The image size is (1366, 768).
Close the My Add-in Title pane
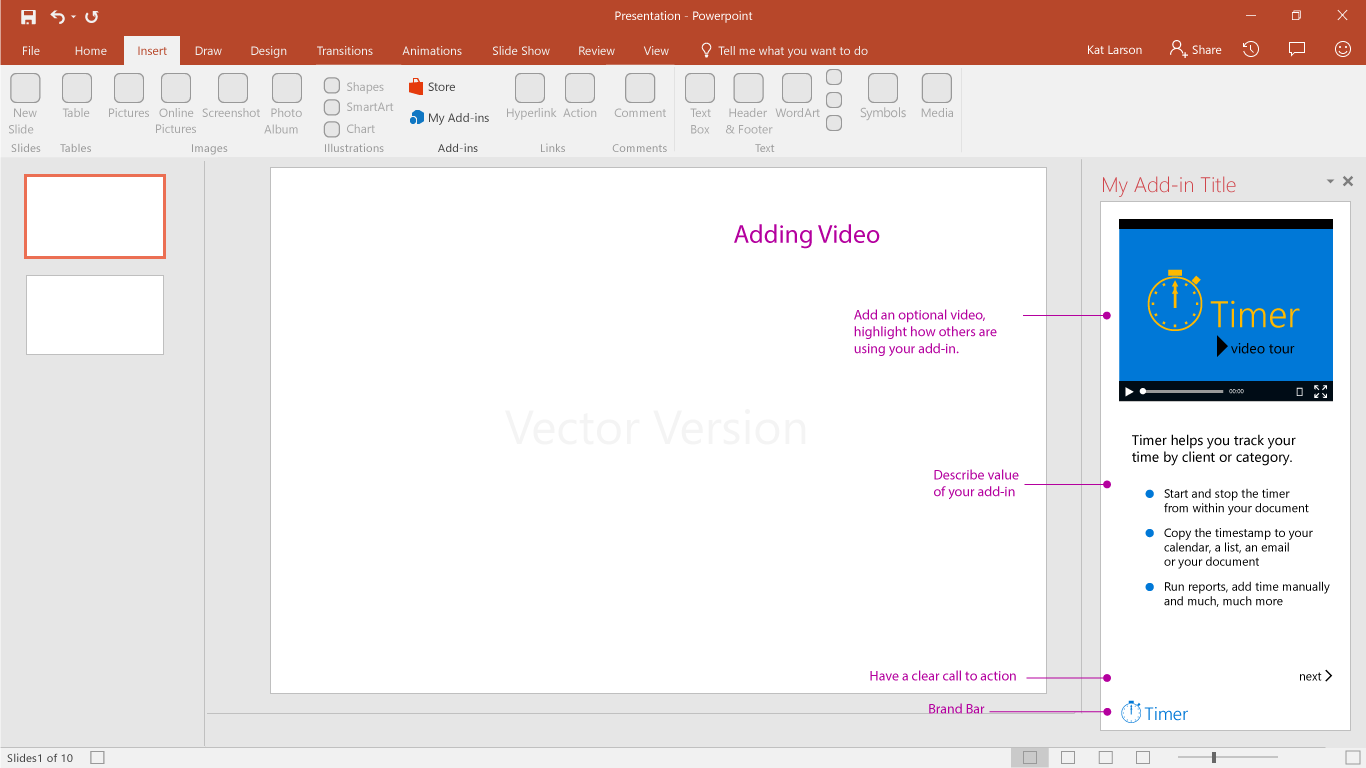click(x=1348, y=181)
